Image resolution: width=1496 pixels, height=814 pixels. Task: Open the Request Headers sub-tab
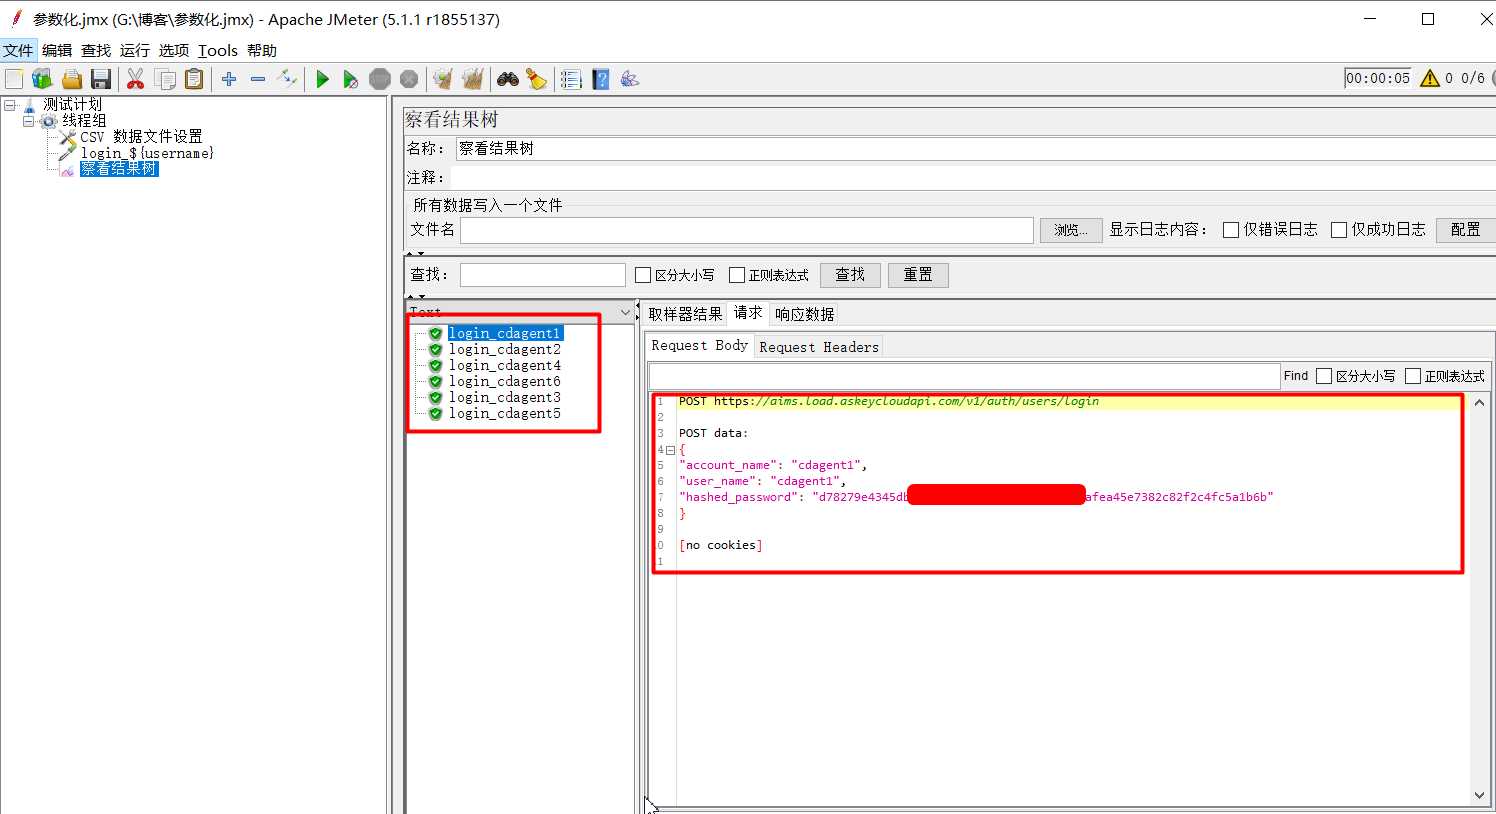coord(819,347)
